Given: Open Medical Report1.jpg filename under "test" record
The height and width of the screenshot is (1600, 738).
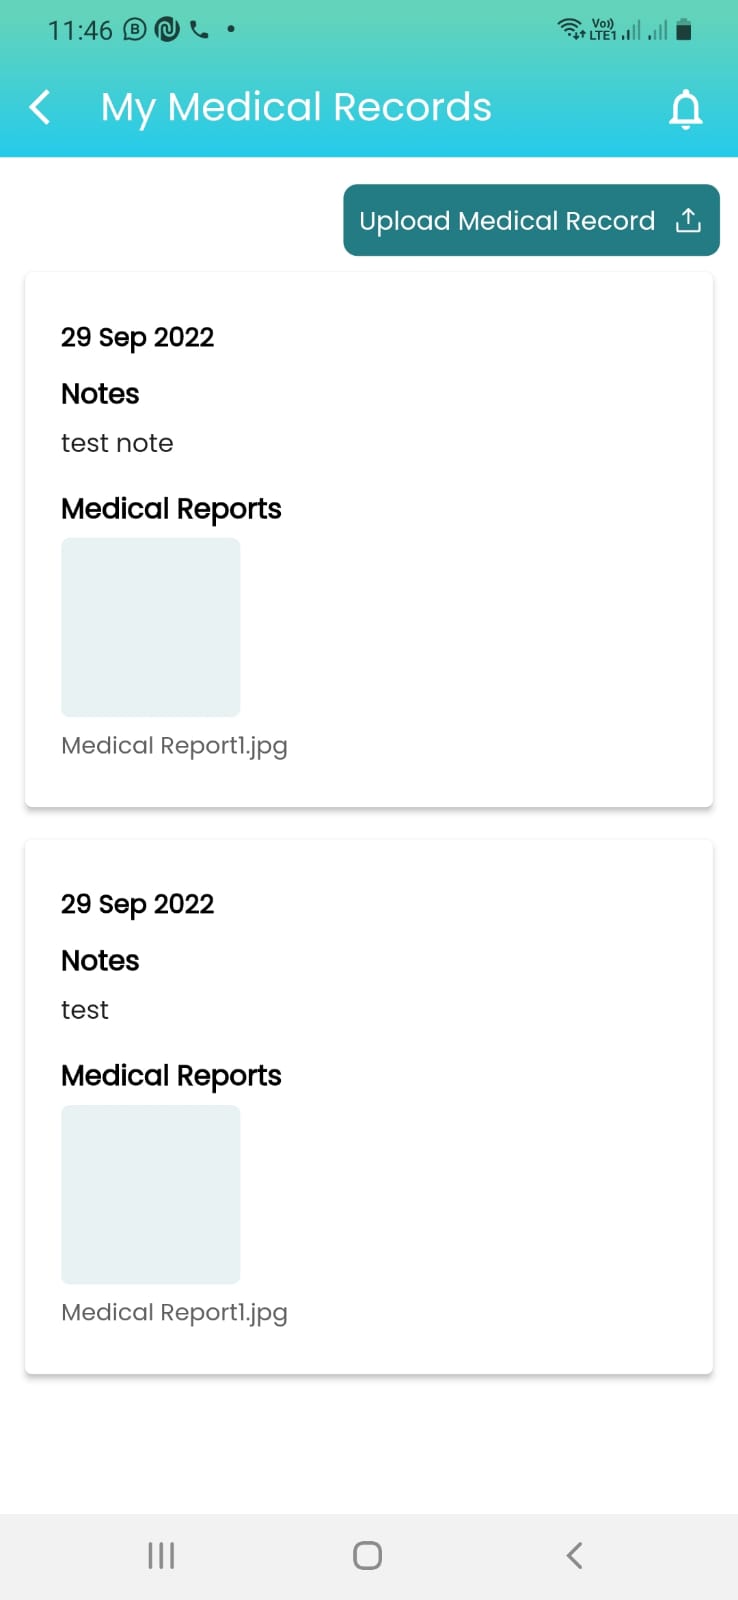Looking at the screenshot, I should click(x=174, y=1313).
